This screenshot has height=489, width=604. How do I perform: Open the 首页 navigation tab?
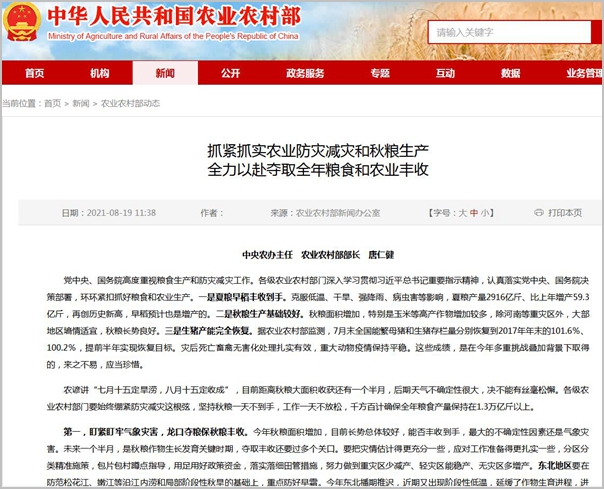click(x=35, y=74)
